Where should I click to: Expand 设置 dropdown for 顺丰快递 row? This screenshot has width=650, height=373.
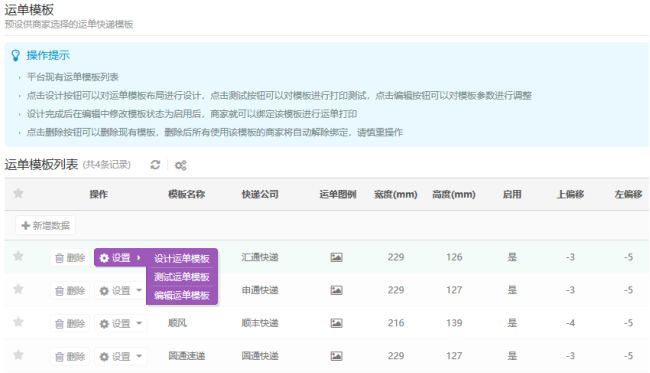coord(121,323)
